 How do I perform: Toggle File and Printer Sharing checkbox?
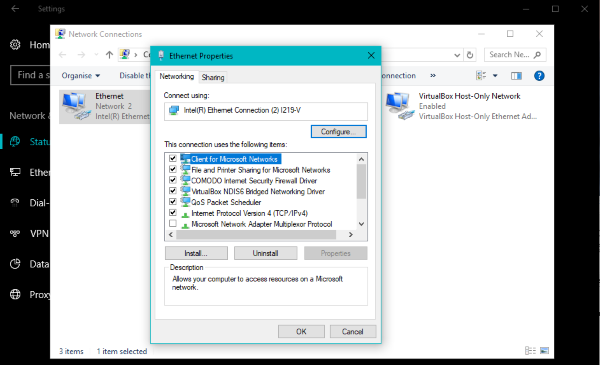coord(173,169)
